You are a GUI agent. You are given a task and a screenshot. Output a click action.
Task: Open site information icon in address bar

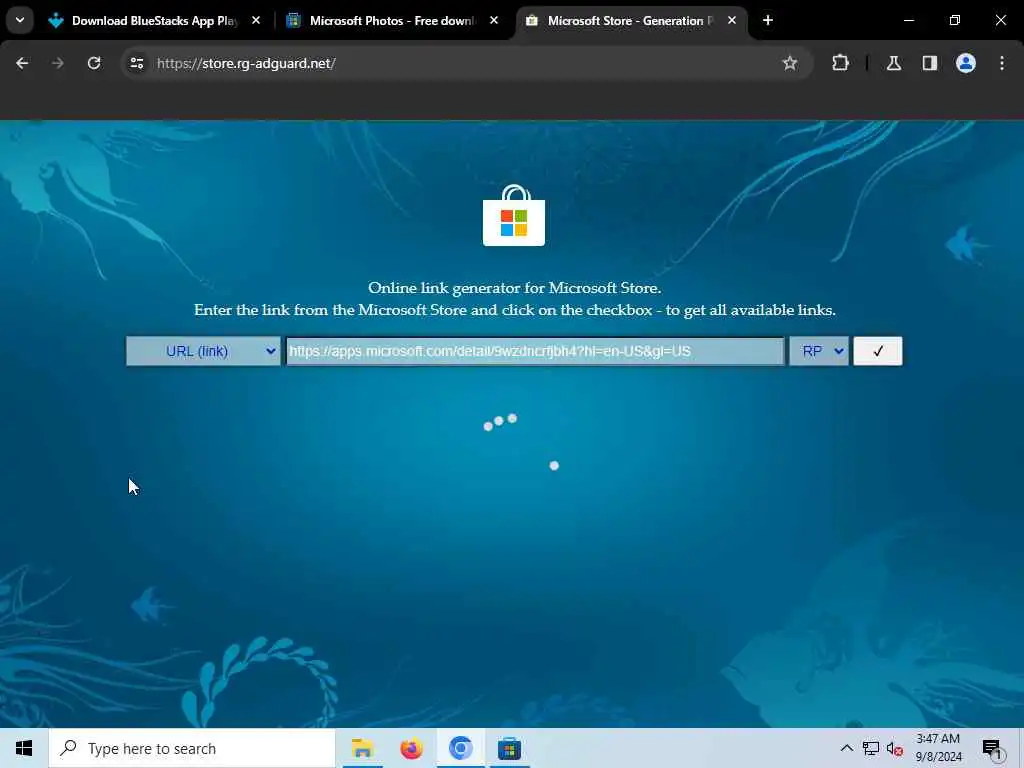[136, 63]
